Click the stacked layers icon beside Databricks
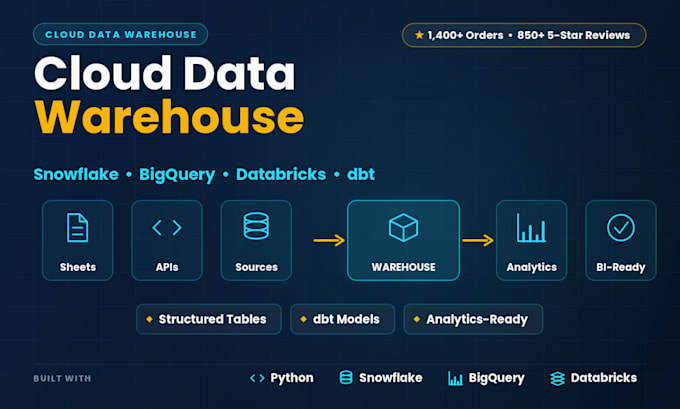 557,378
